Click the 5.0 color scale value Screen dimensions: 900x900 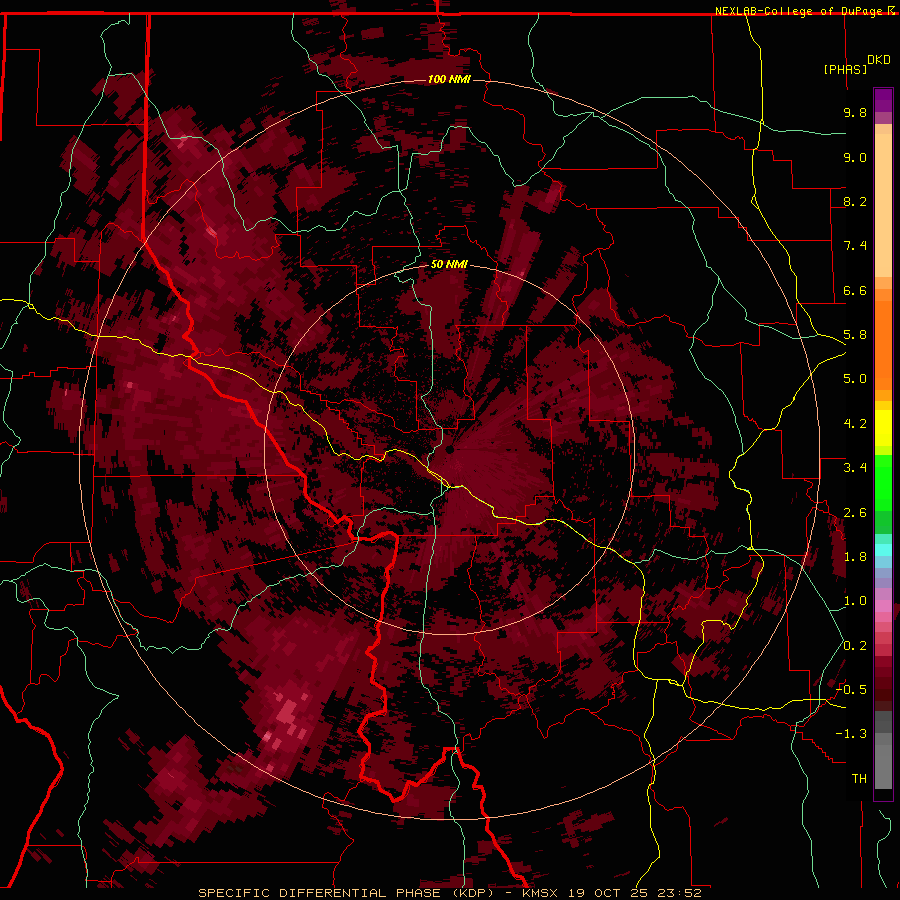pyautogui.click(x=855, y=379)
